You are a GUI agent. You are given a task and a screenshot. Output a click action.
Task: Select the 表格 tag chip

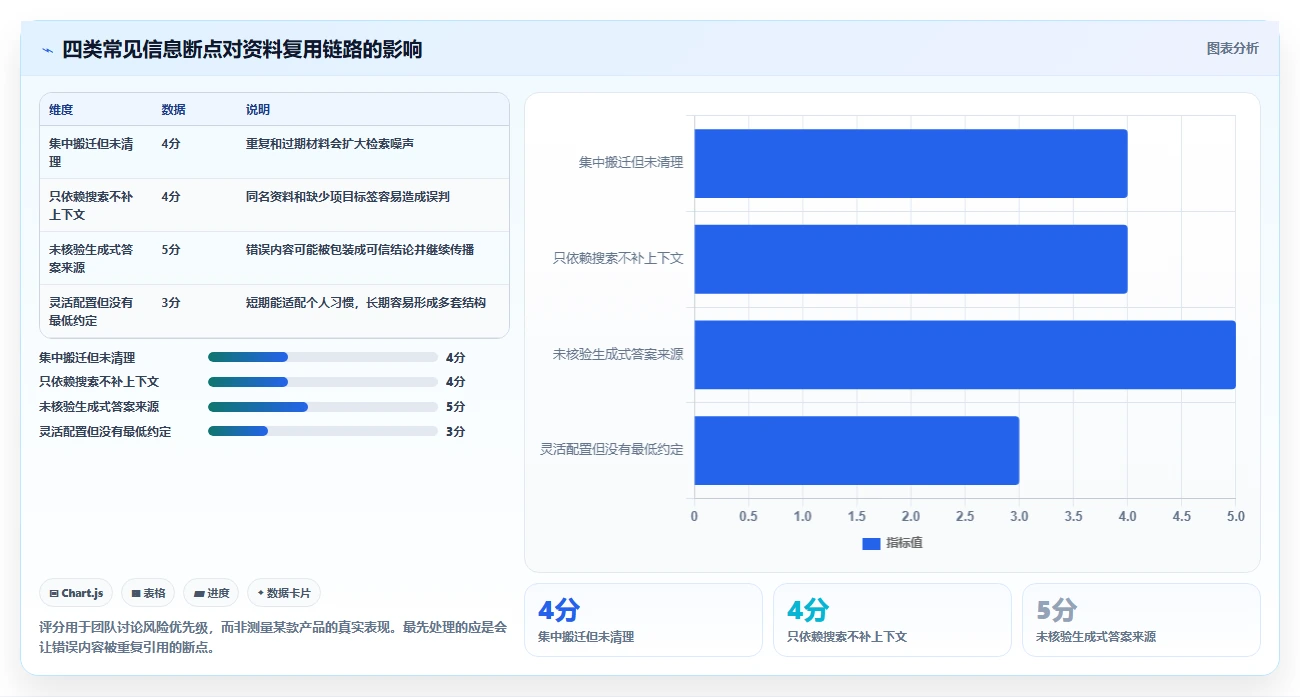pos(148,593)
